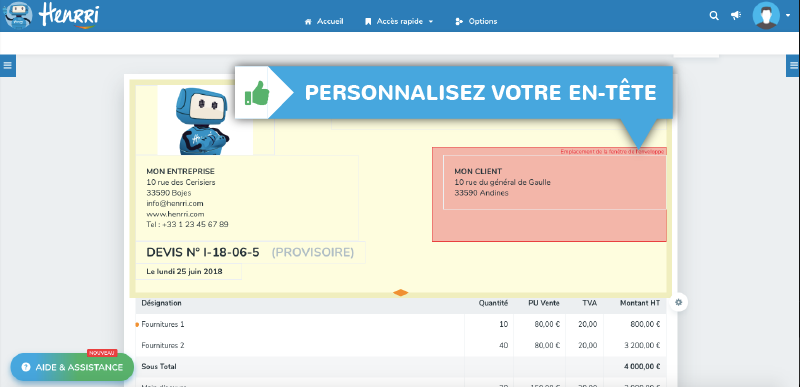Open the table settings gear icon
800x387 pixels.
[679, 302]
